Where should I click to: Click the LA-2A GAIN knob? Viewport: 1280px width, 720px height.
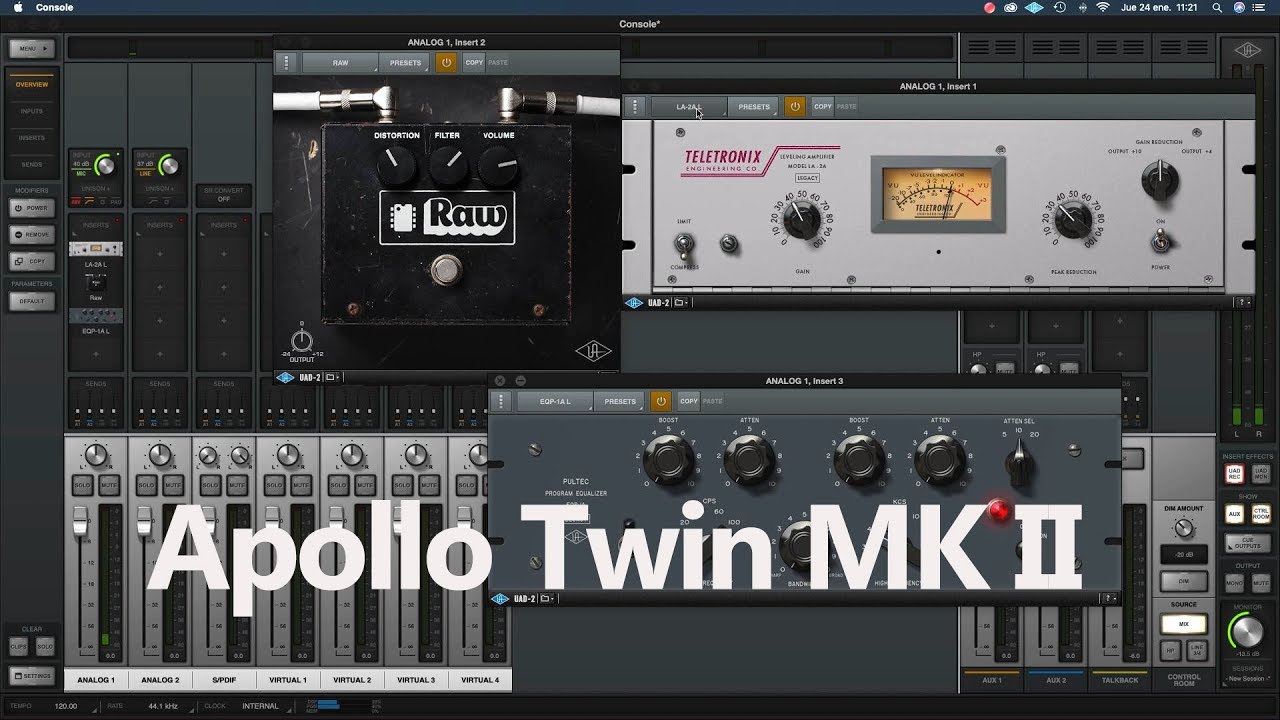tap(801, 217)
